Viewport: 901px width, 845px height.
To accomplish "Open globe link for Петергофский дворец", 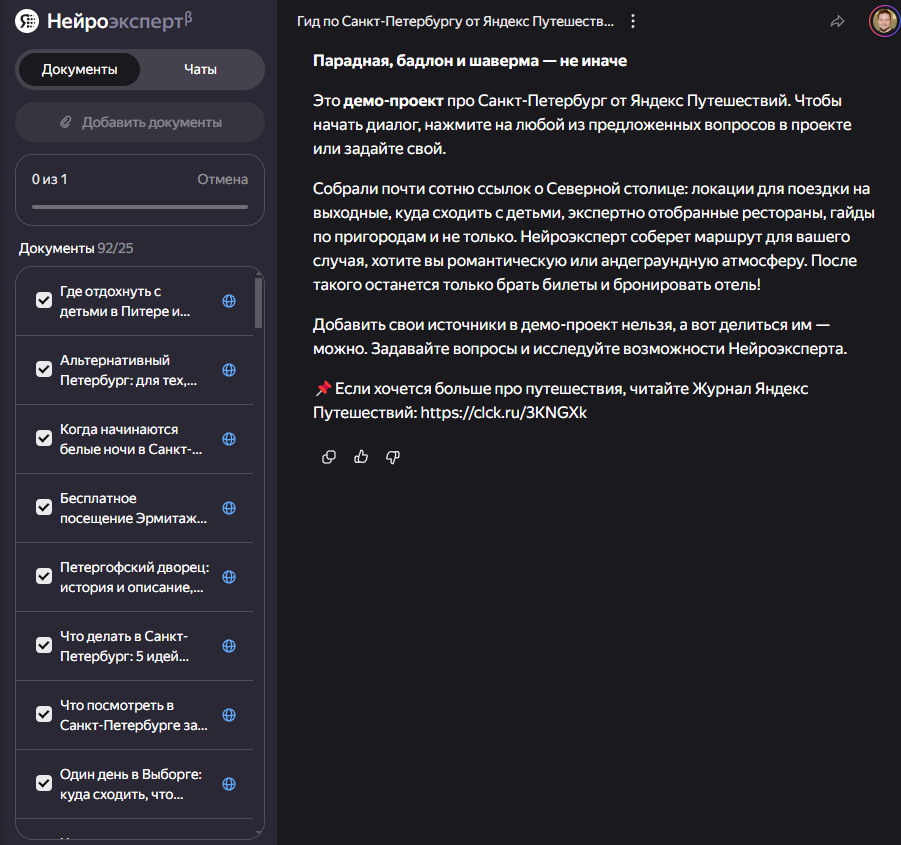I will (229, 577).
